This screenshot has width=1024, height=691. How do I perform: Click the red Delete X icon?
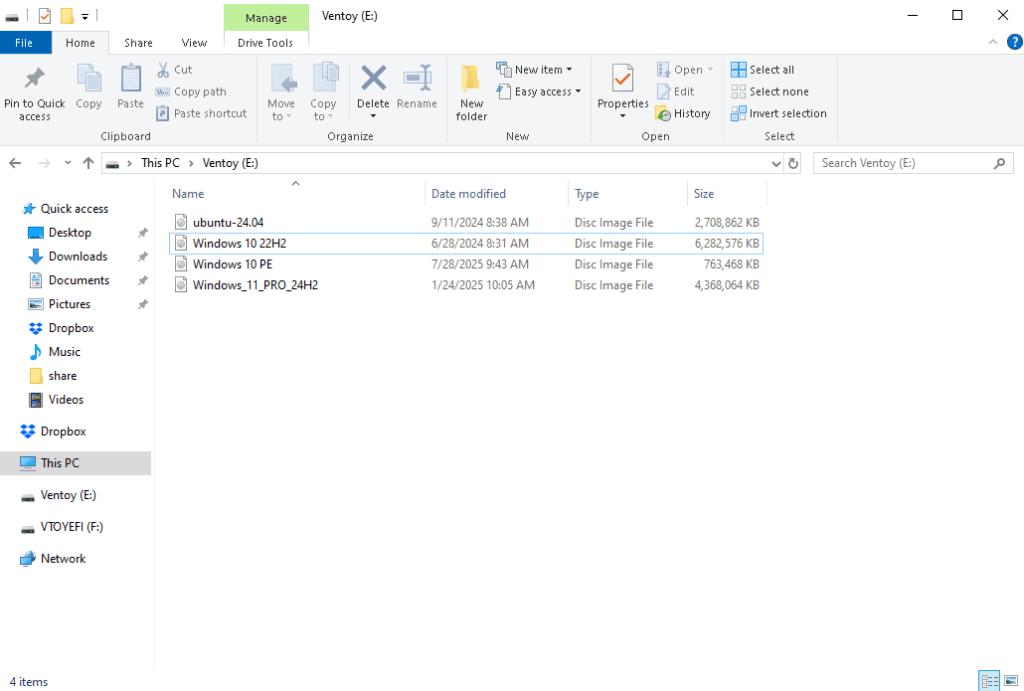click(x=374, y=78)
